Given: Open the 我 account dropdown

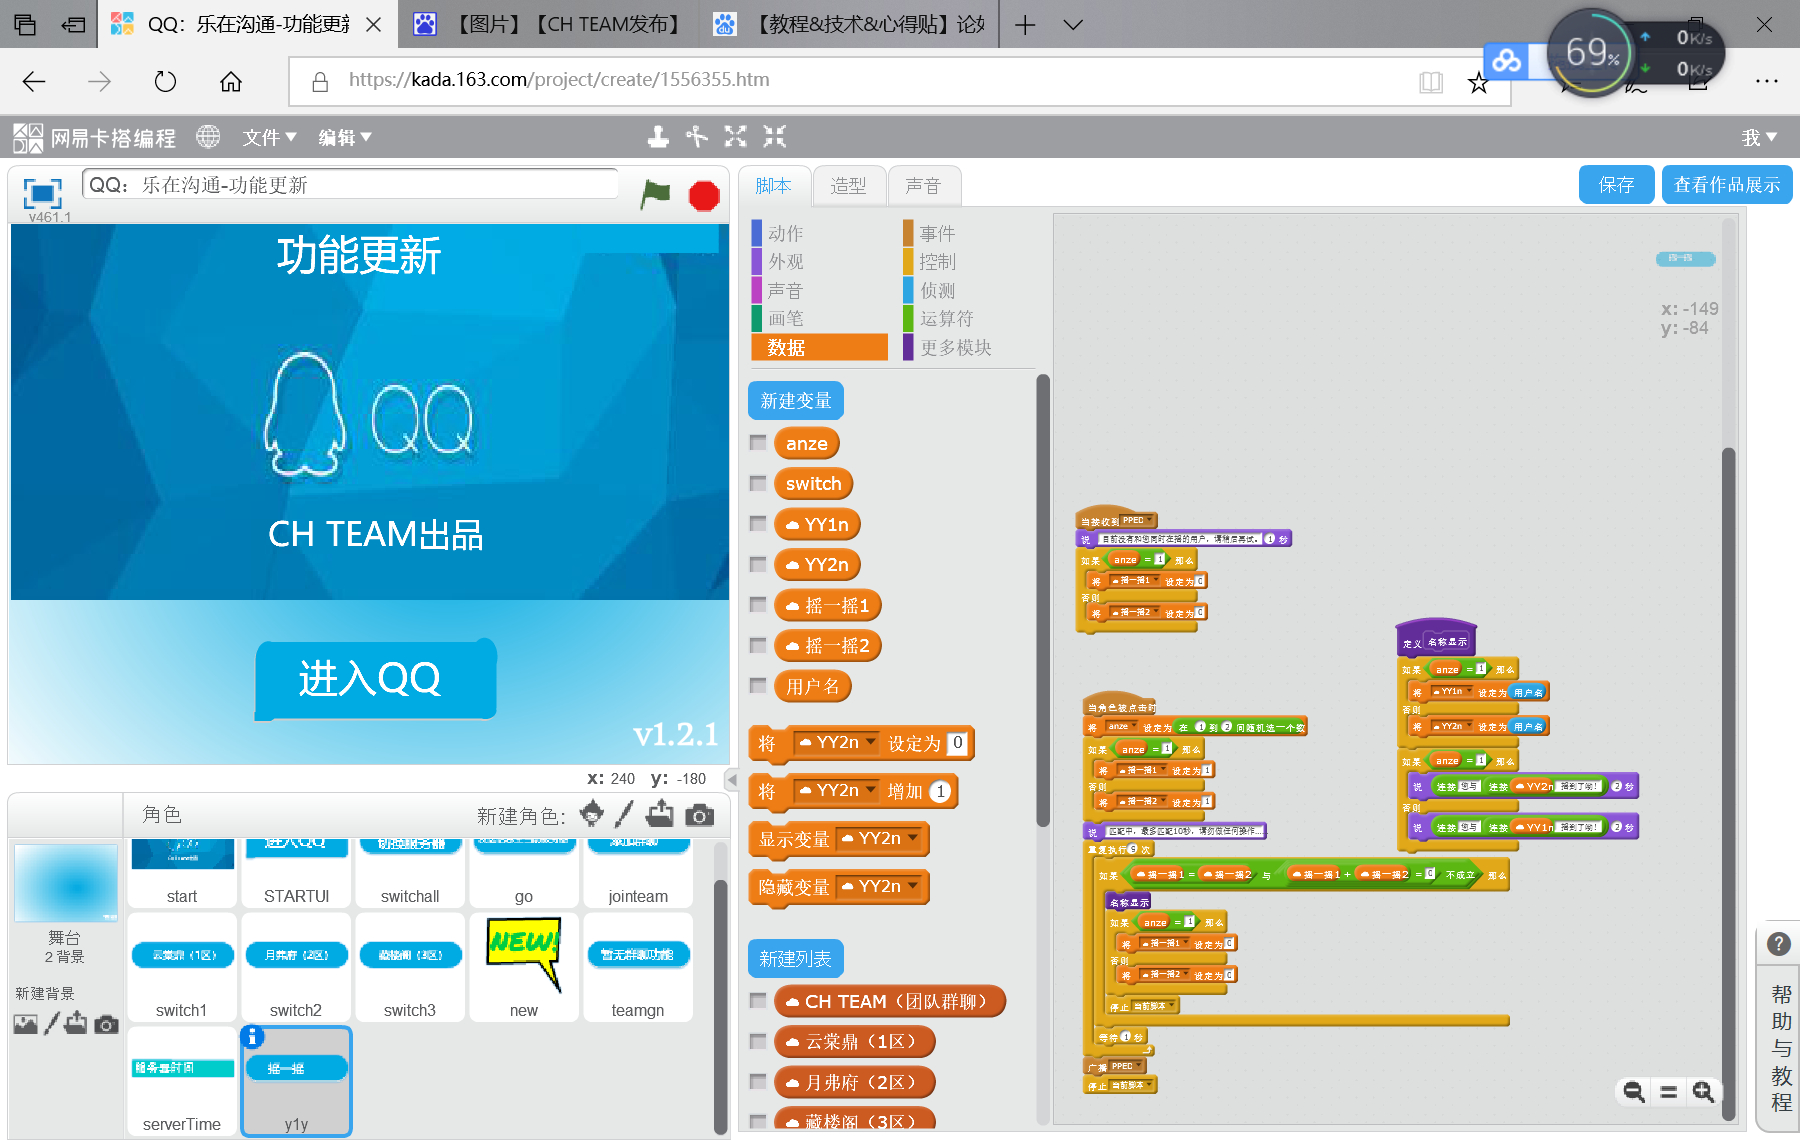Looking at the screenshot, I should [1759, 137].
